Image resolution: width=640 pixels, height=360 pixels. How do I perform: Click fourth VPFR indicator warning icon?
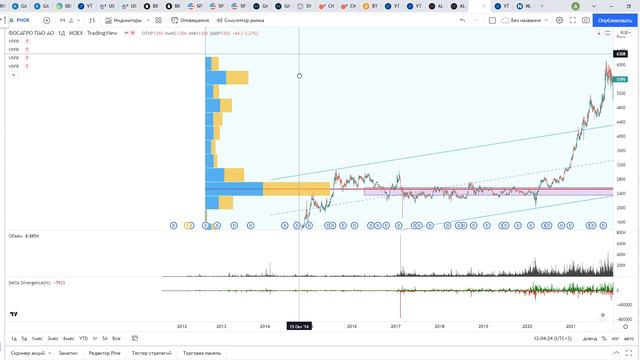tap(27, 66)
